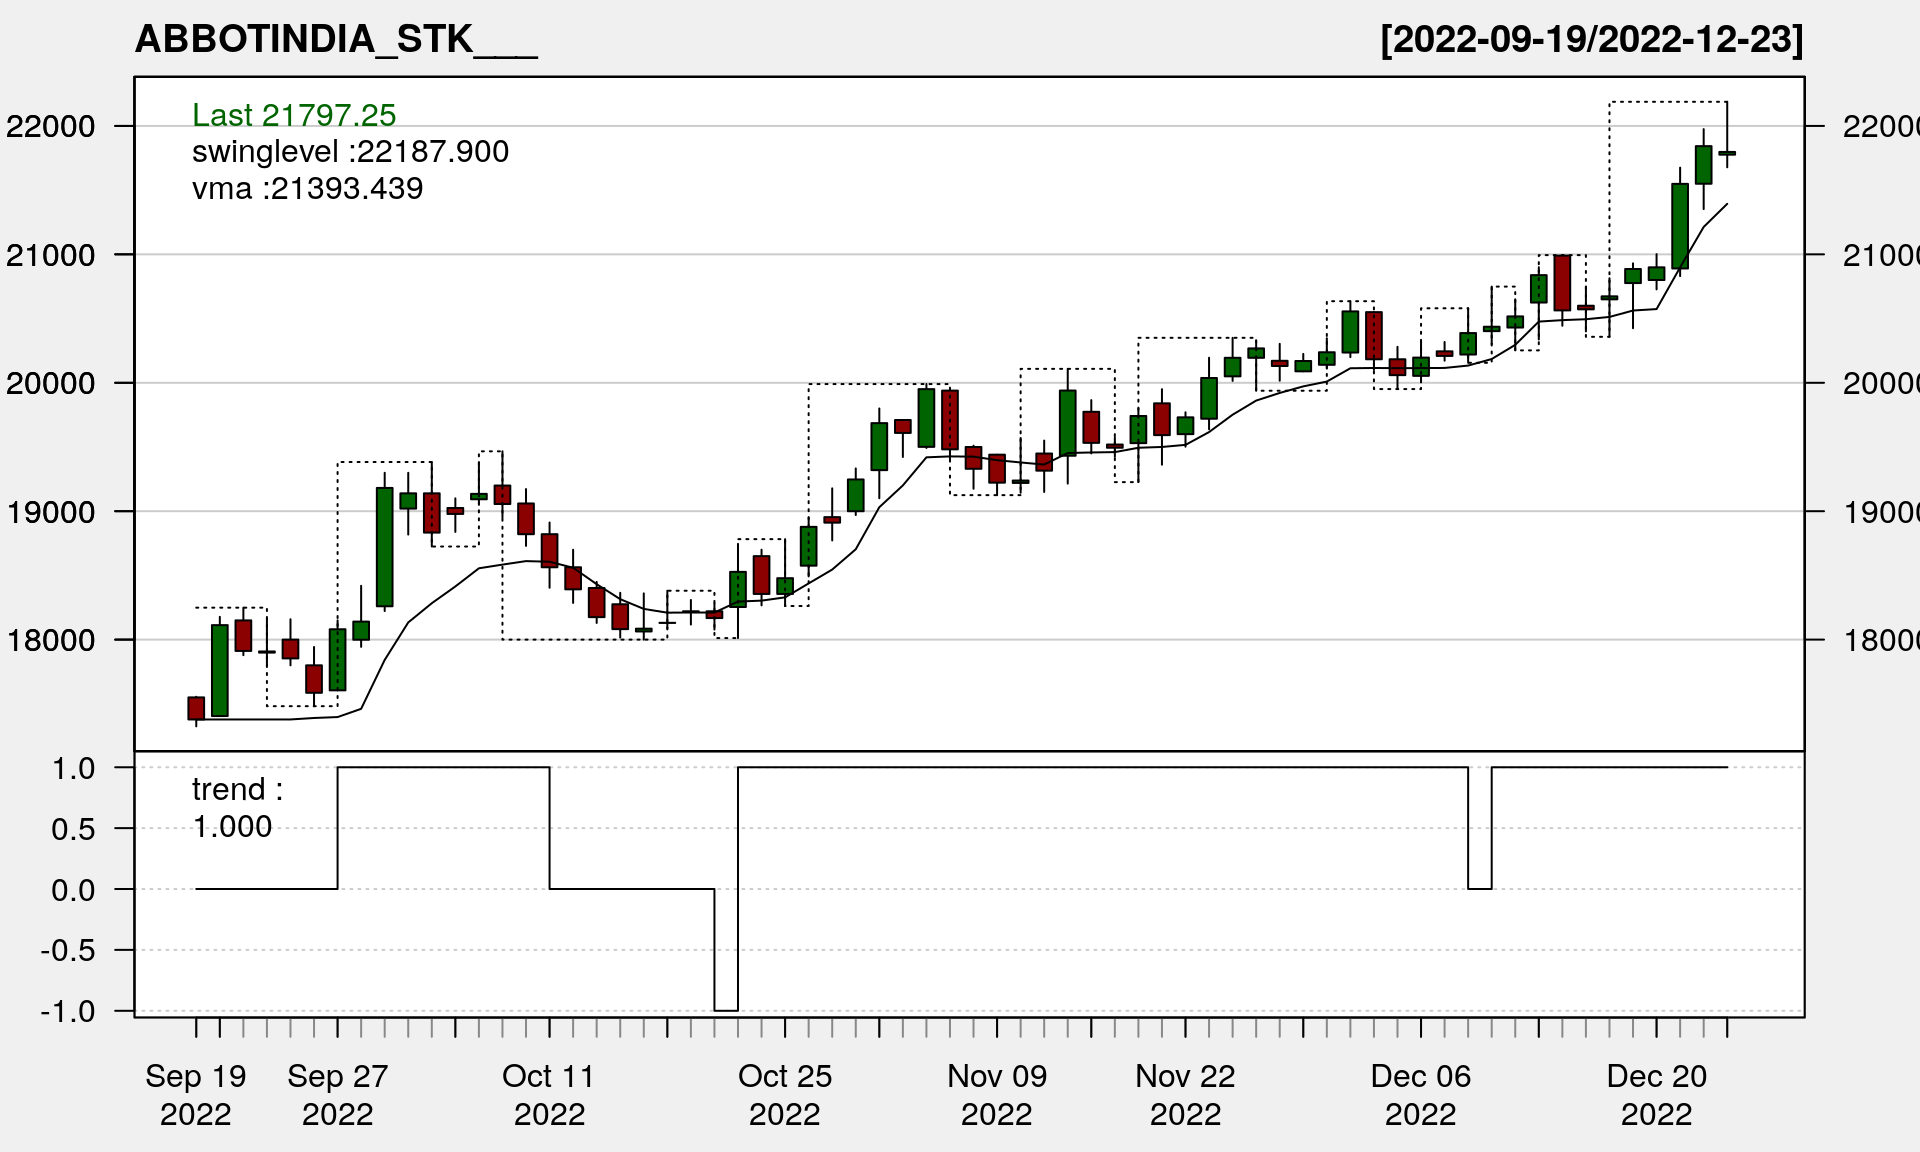Click the green Last 21797.25 label
Viewport: 1920px width, 1152px height.
pyautogui.click(x=294, y=115)
